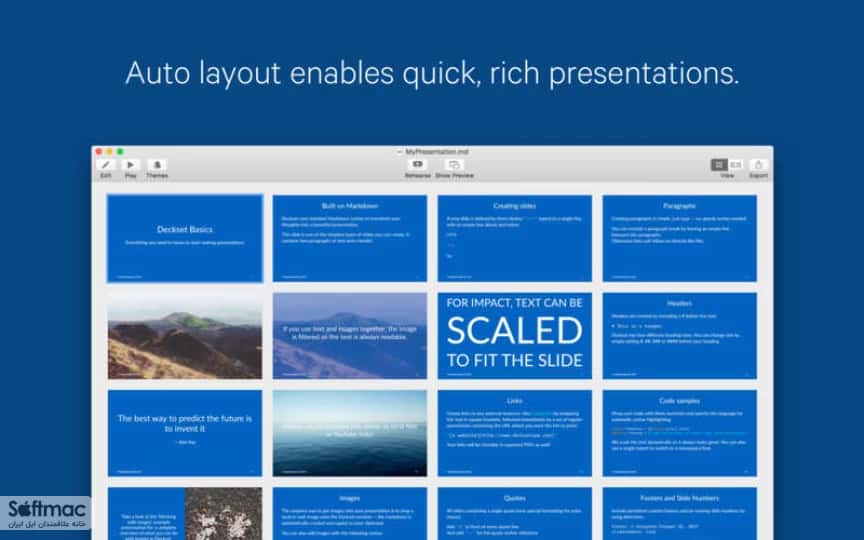Minimize the Deckset window
Viewport: 864px width, 540px height.
(109, 152)
